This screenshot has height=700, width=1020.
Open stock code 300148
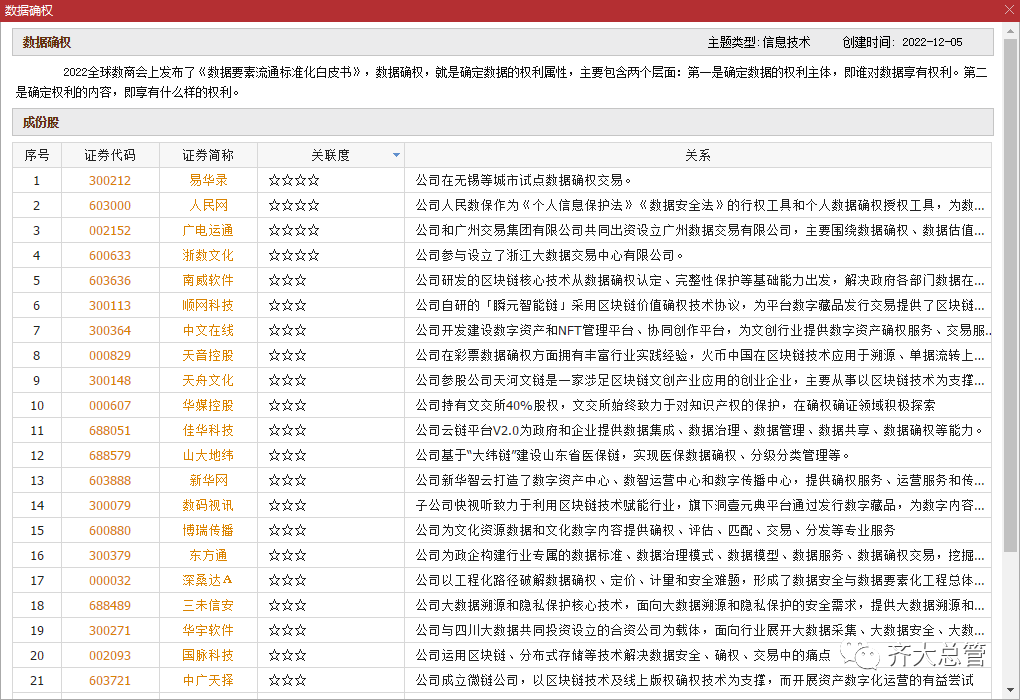tap(110, 381)
